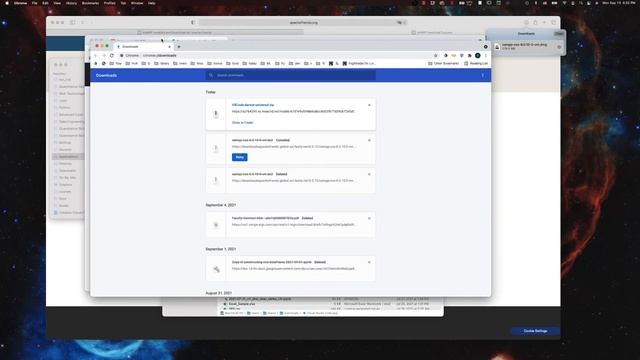This screenshot has height=360, width=640.
Task: Select the Downloads tab in Chrome
Action: (144, 47)
